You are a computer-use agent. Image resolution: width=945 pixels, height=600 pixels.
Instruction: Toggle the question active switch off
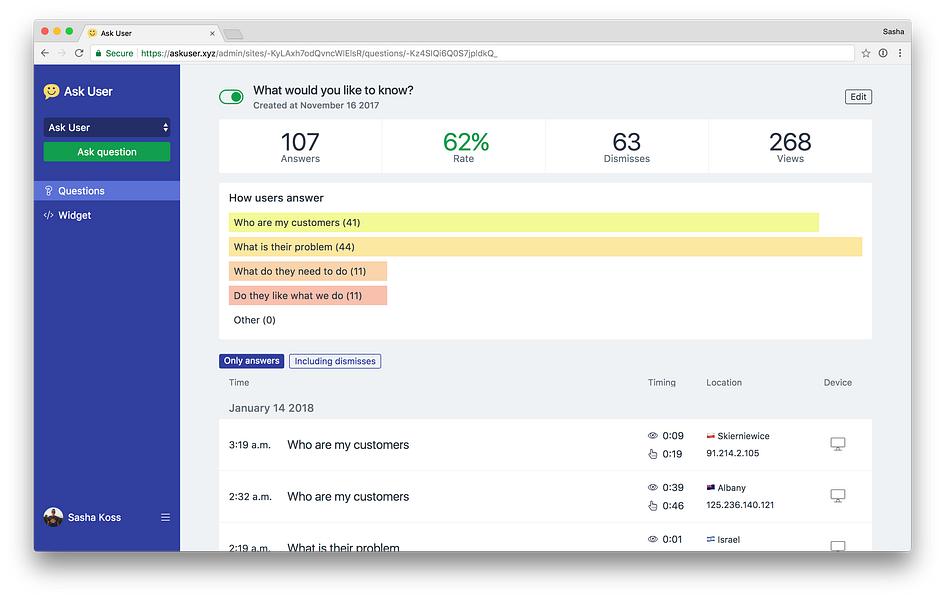click(231, 96)
